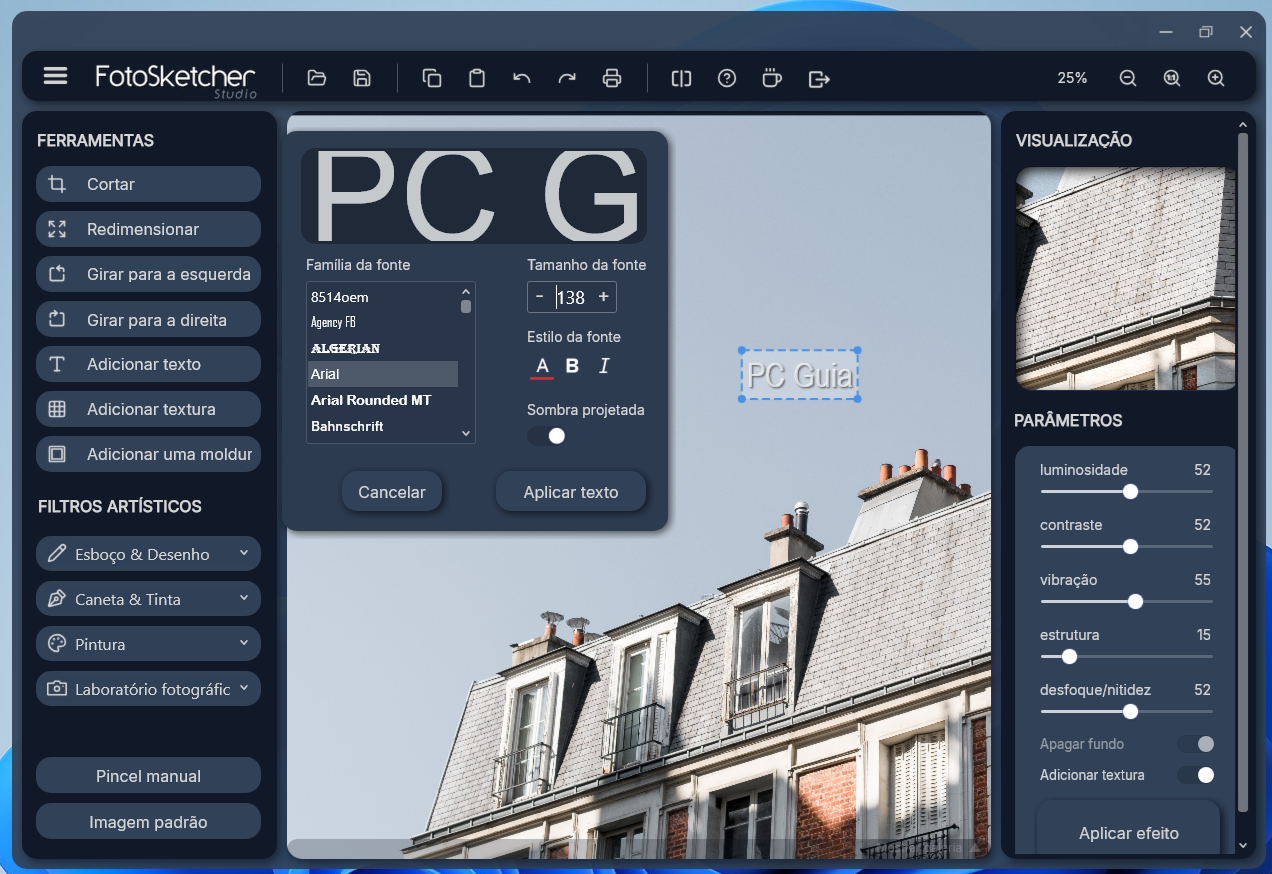Zoom out with the magnifier minus icon
The image size is (1272, 874).
click(x=1128, y=78)
